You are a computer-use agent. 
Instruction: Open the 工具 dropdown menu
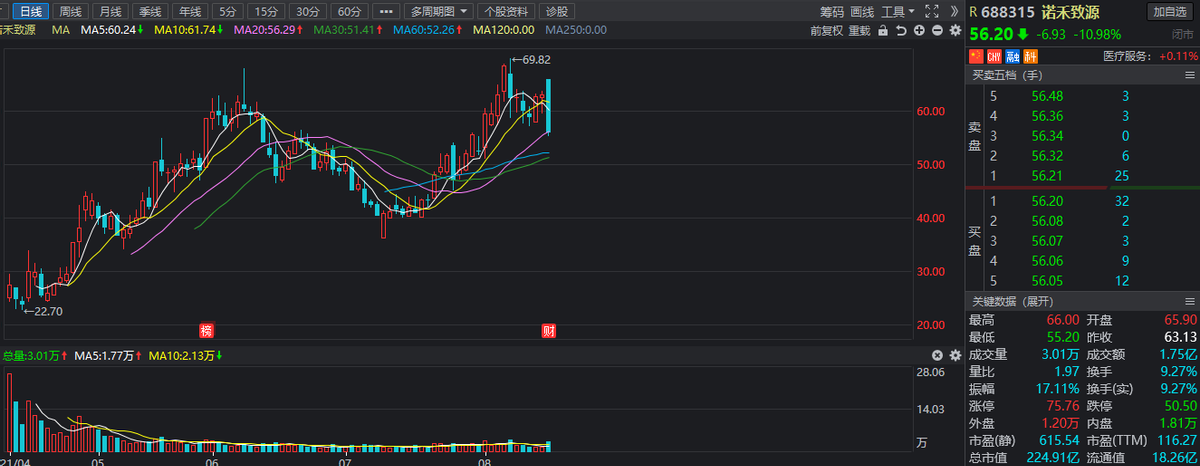[x=897, y=12]
